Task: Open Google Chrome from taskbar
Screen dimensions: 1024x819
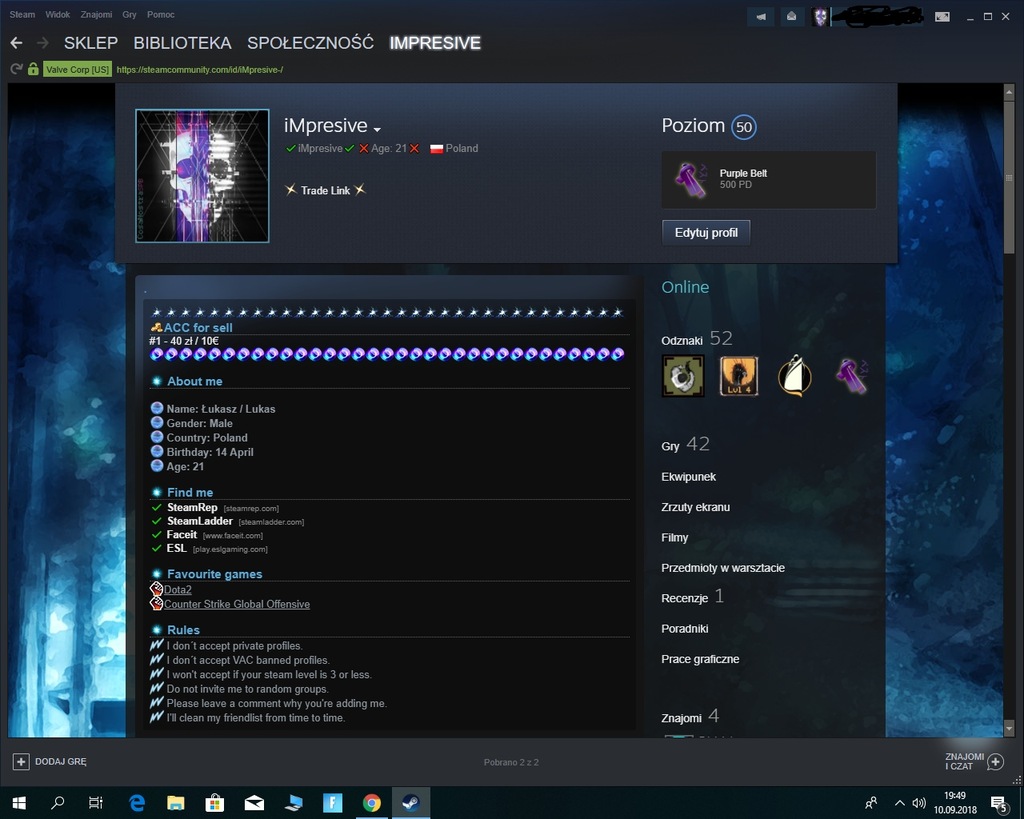Action: pyautogui.click(x=372, y=803)
